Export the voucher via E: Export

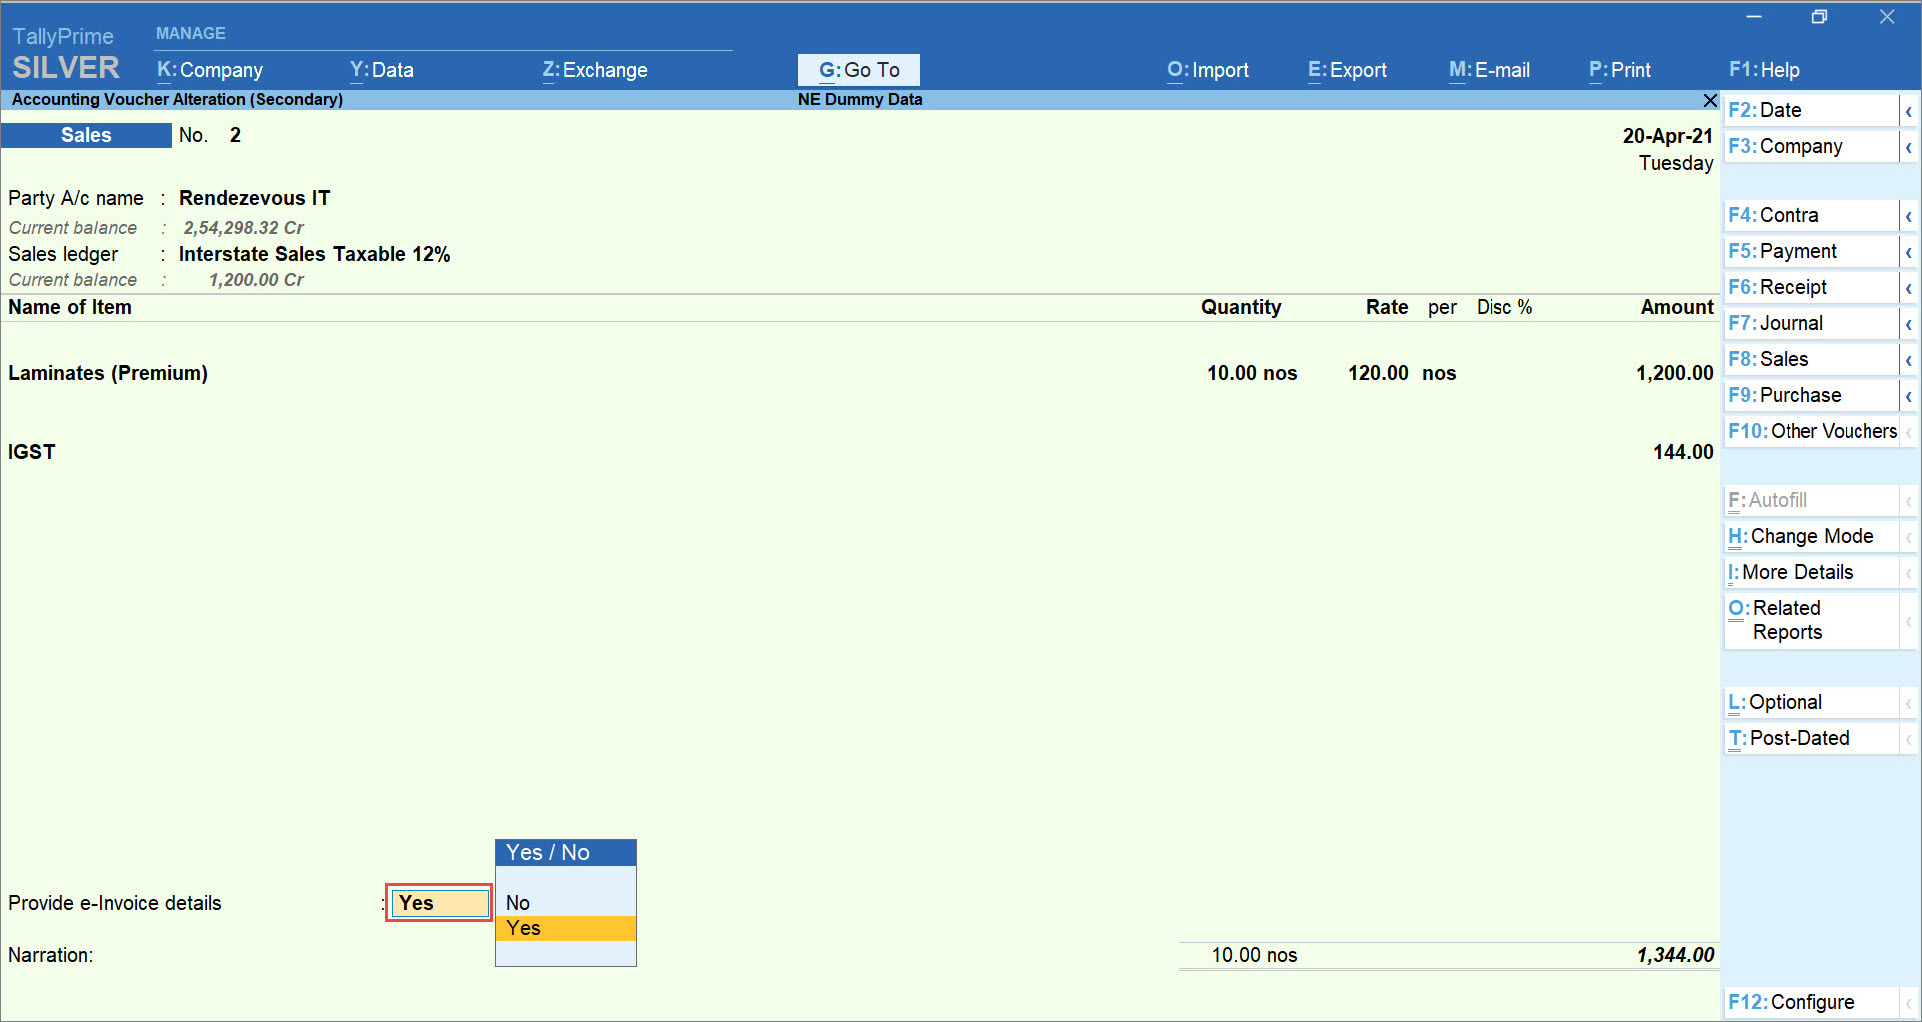[x=1347, y=70]
